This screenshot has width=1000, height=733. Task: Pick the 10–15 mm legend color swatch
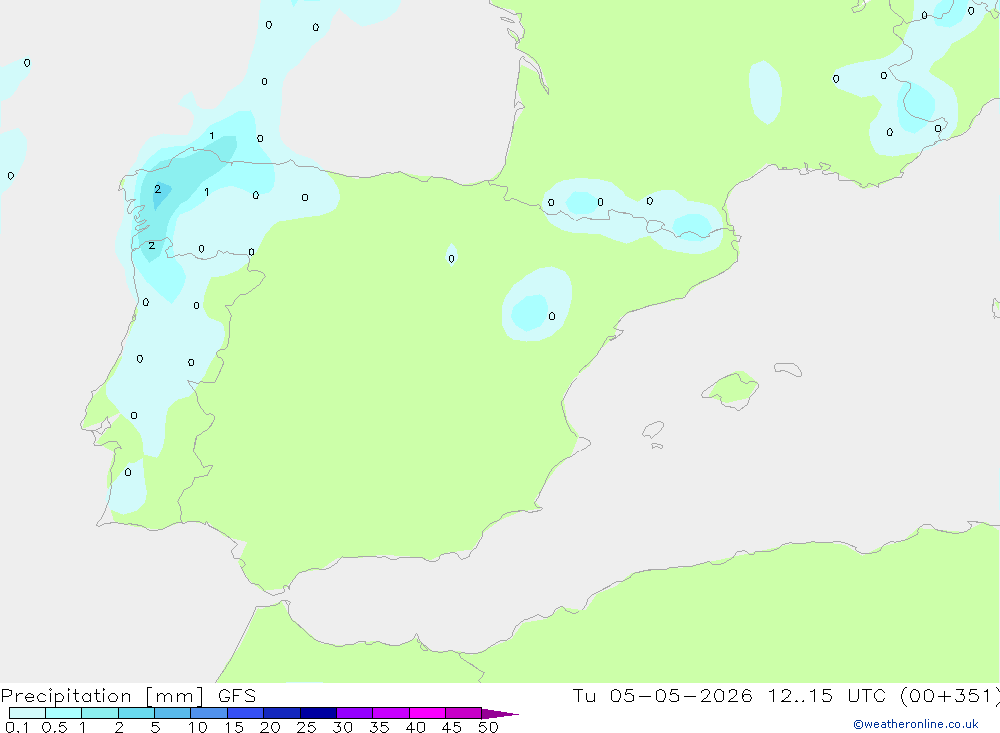coord(209,713)
